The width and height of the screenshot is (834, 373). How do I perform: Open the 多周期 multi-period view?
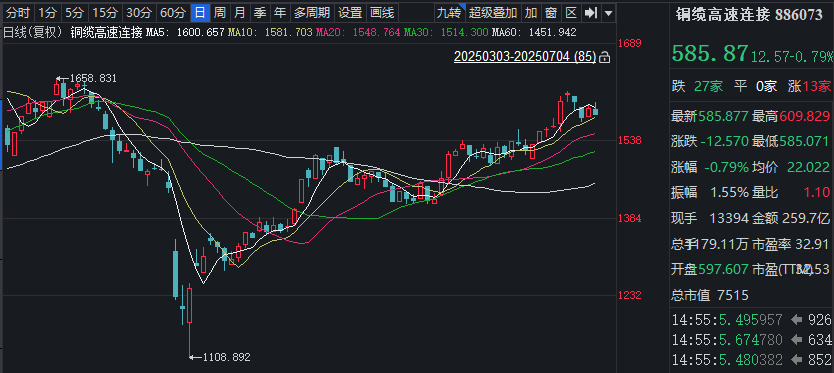[312, 12]
